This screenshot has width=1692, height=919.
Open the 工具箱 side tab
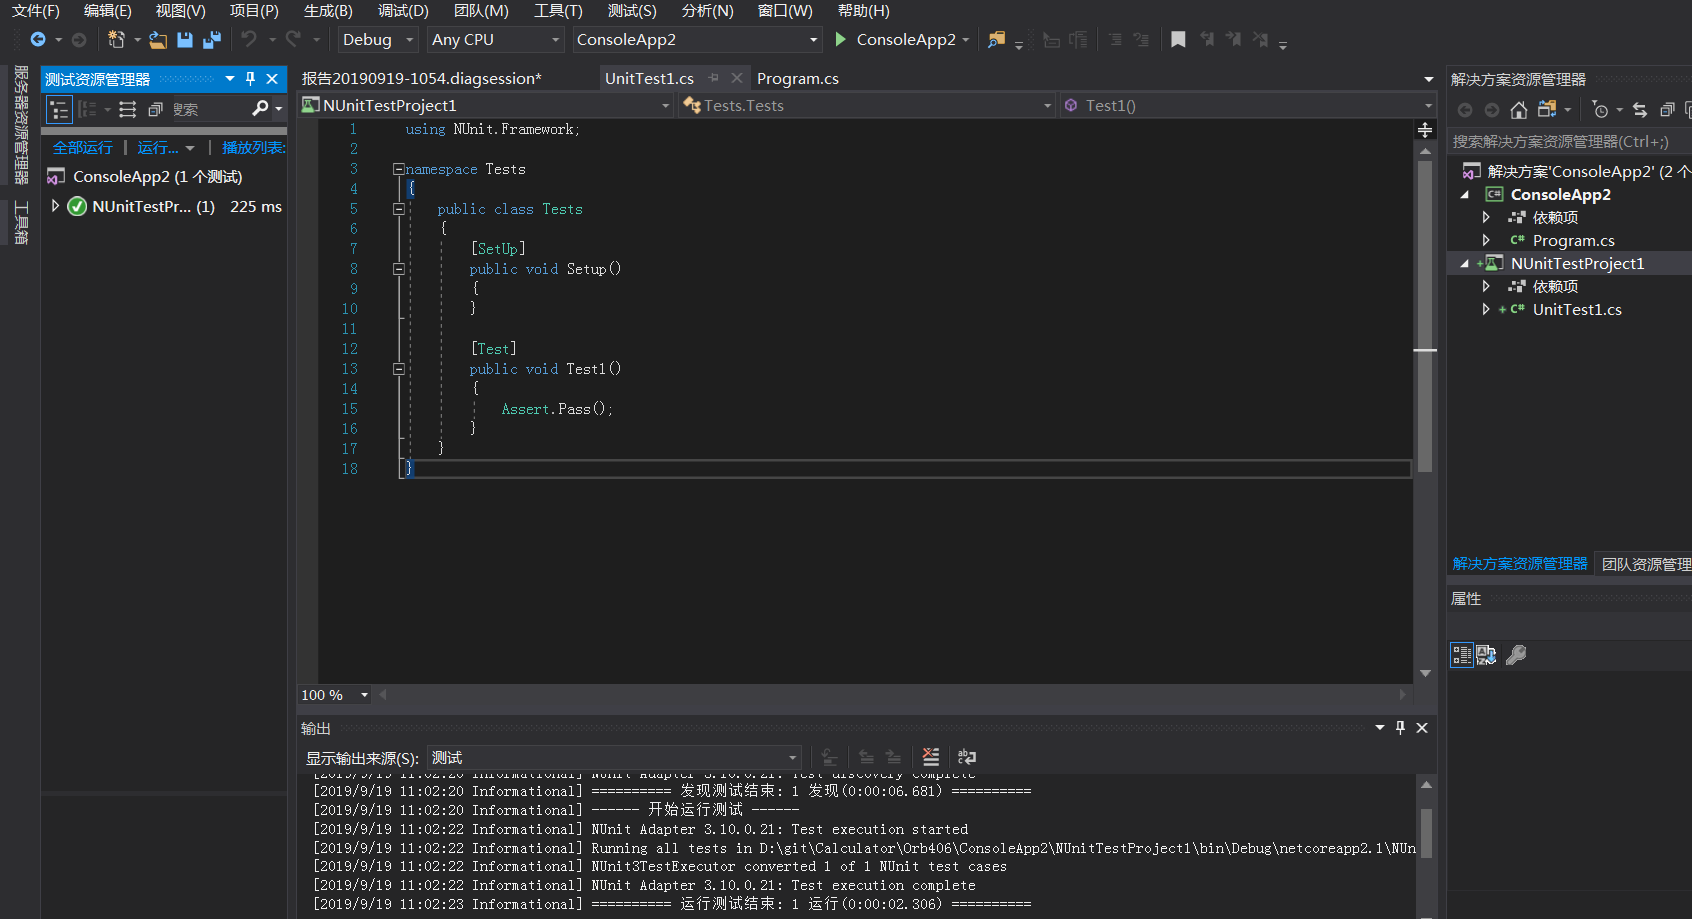pos(20,222)
